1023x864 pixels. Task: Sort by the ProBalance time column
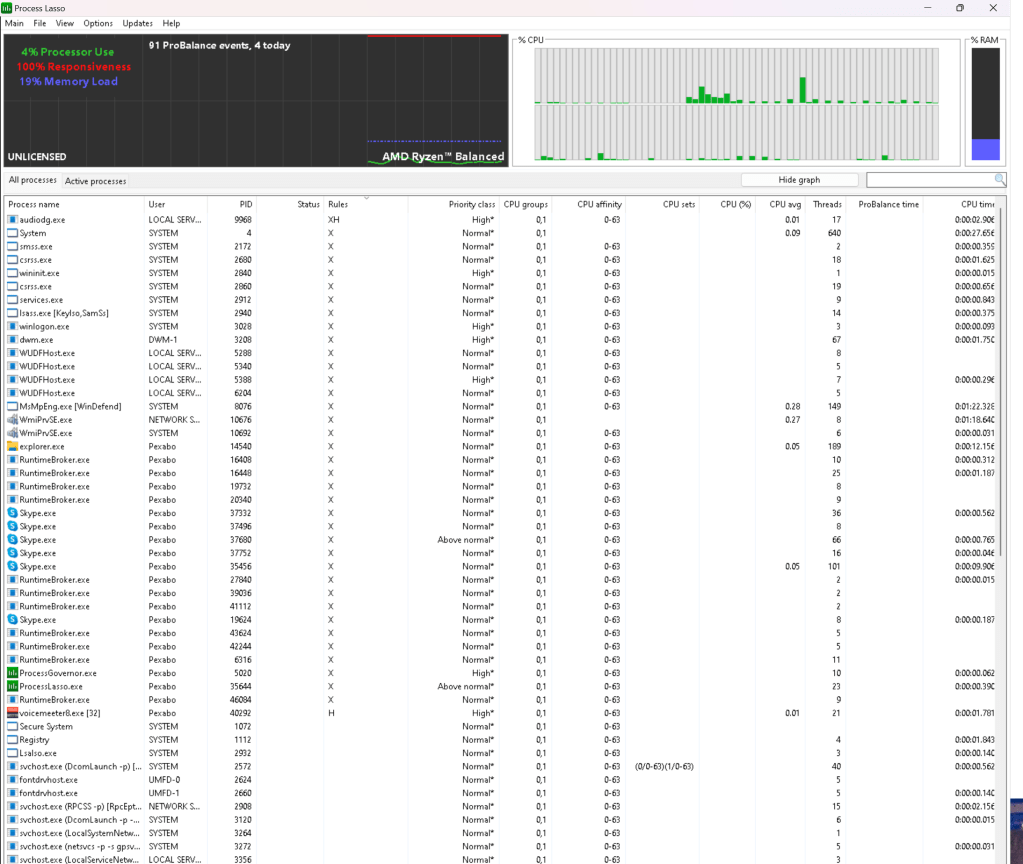884,204
